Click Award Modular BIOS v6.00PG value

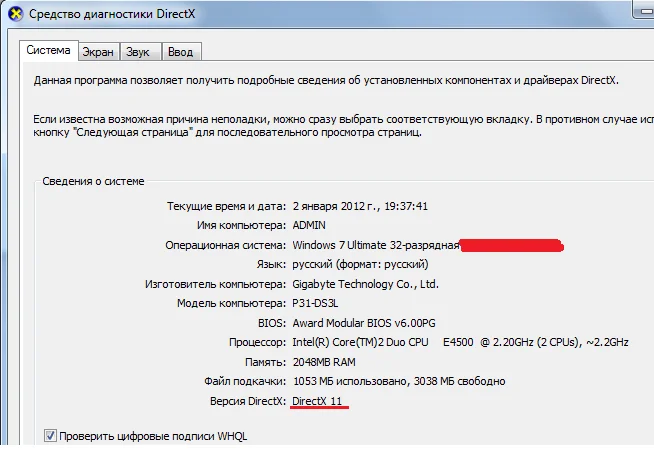click(x=364, y=323)
